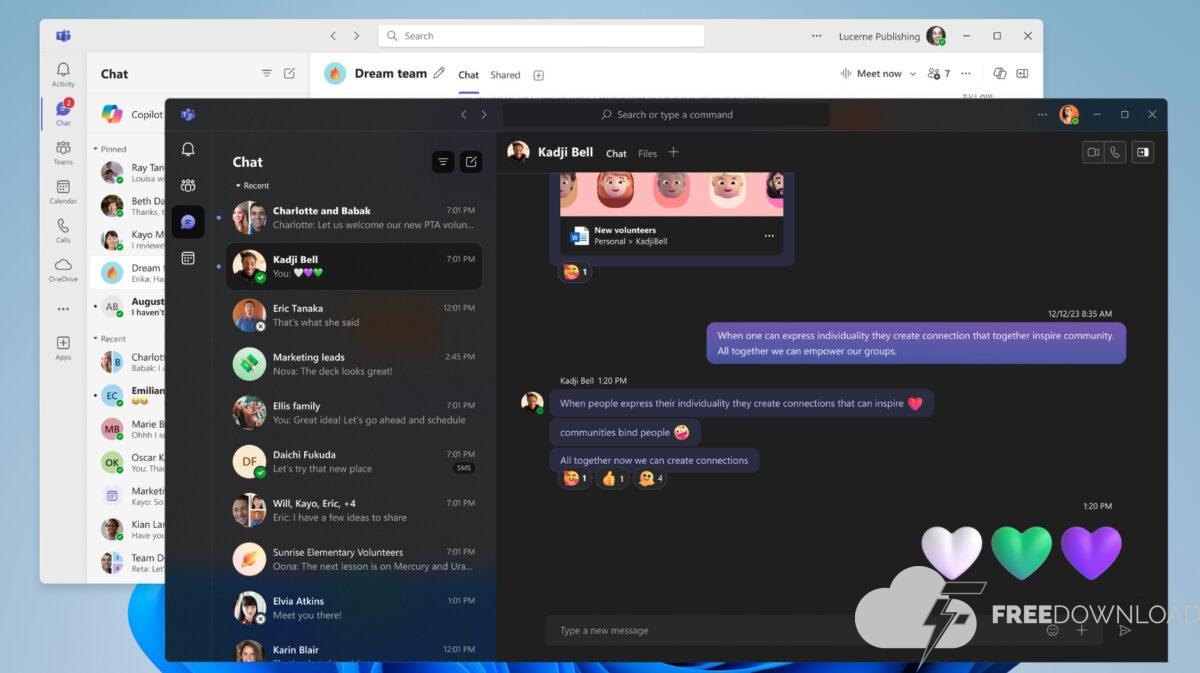
Task: Toggle the side panel button in chat header
Action: point(1143,152)
